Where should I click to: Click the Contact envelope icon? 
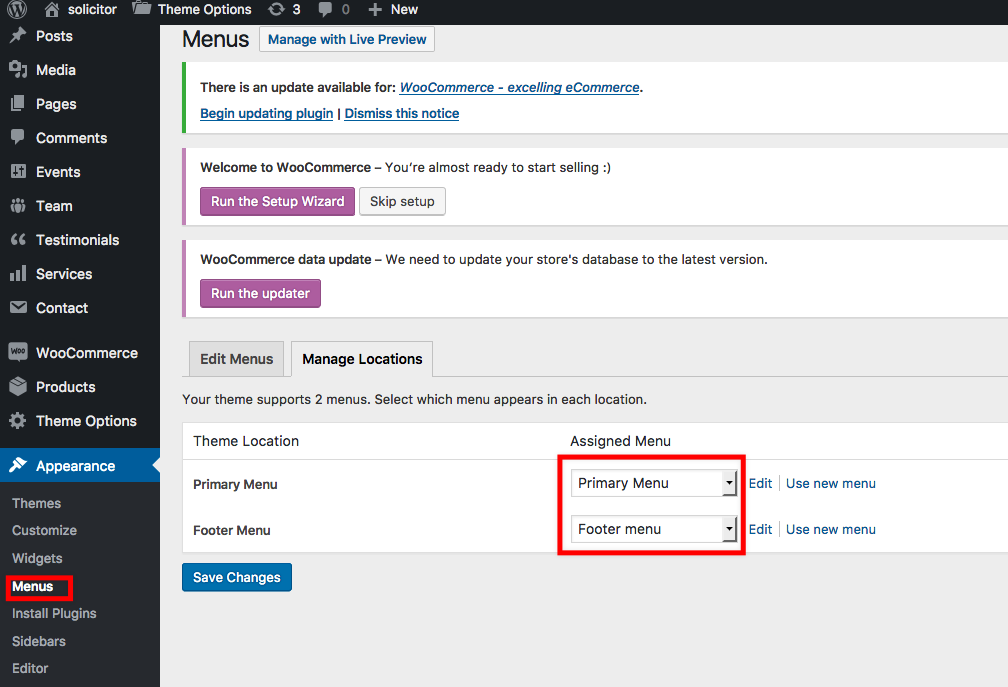[x=18, y=307]
